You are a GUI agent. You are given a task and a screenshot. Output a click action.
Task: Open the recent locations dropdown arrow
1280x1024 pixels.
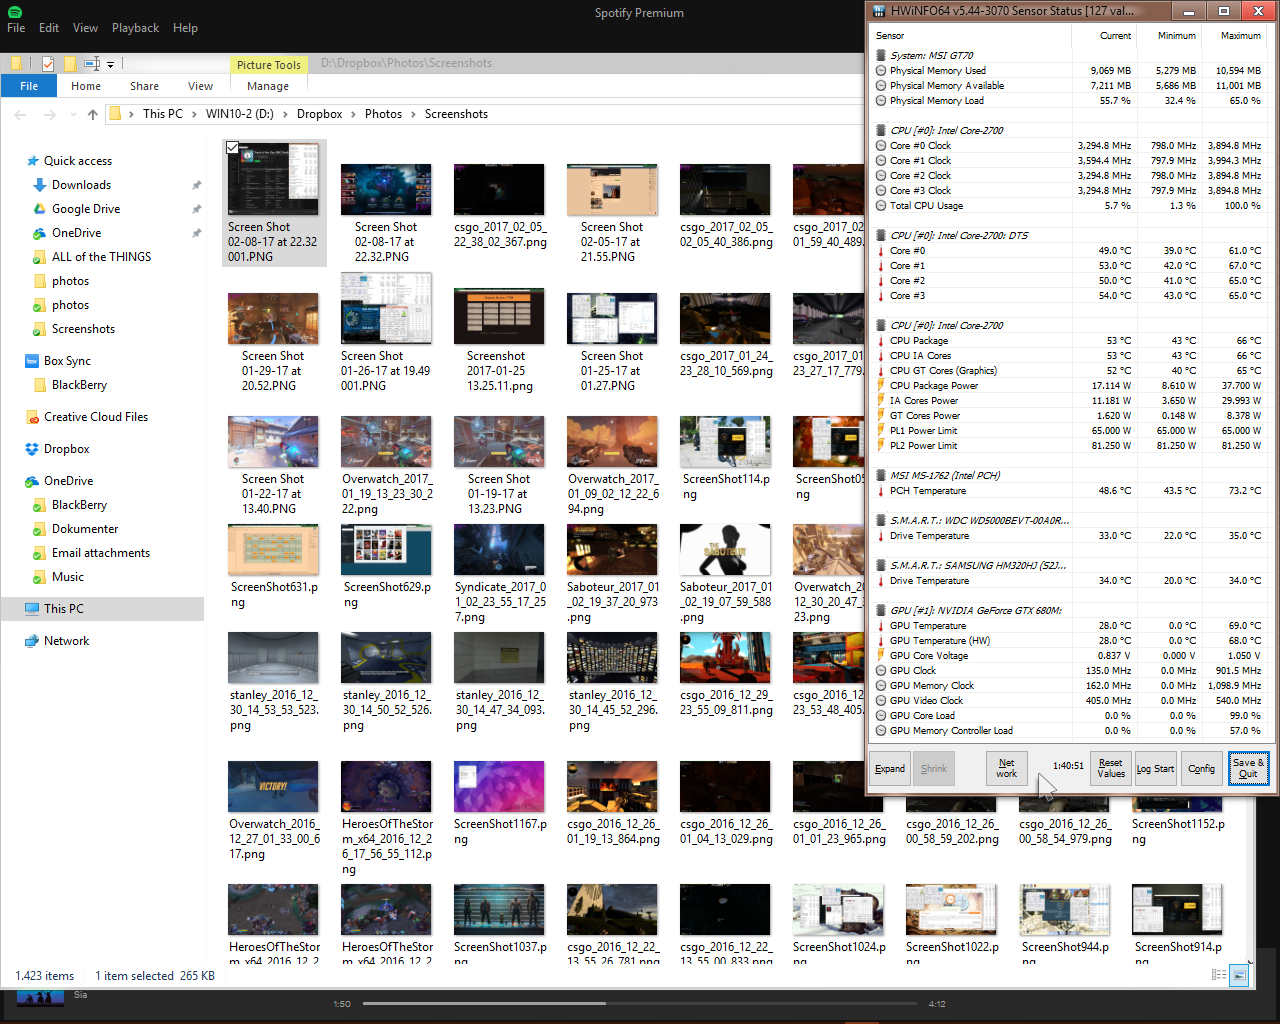71,115
